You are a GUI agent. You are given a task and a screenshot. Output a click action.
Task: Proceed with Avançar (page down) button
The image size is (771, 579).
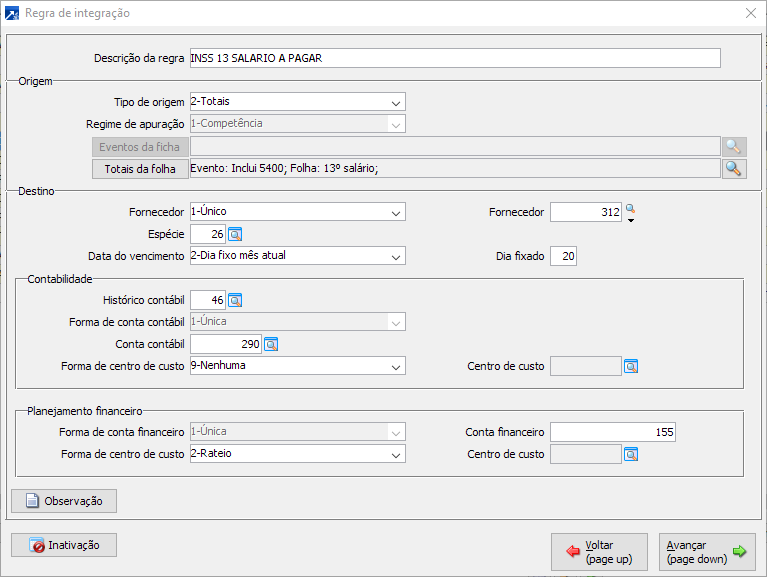click(707, 552)
